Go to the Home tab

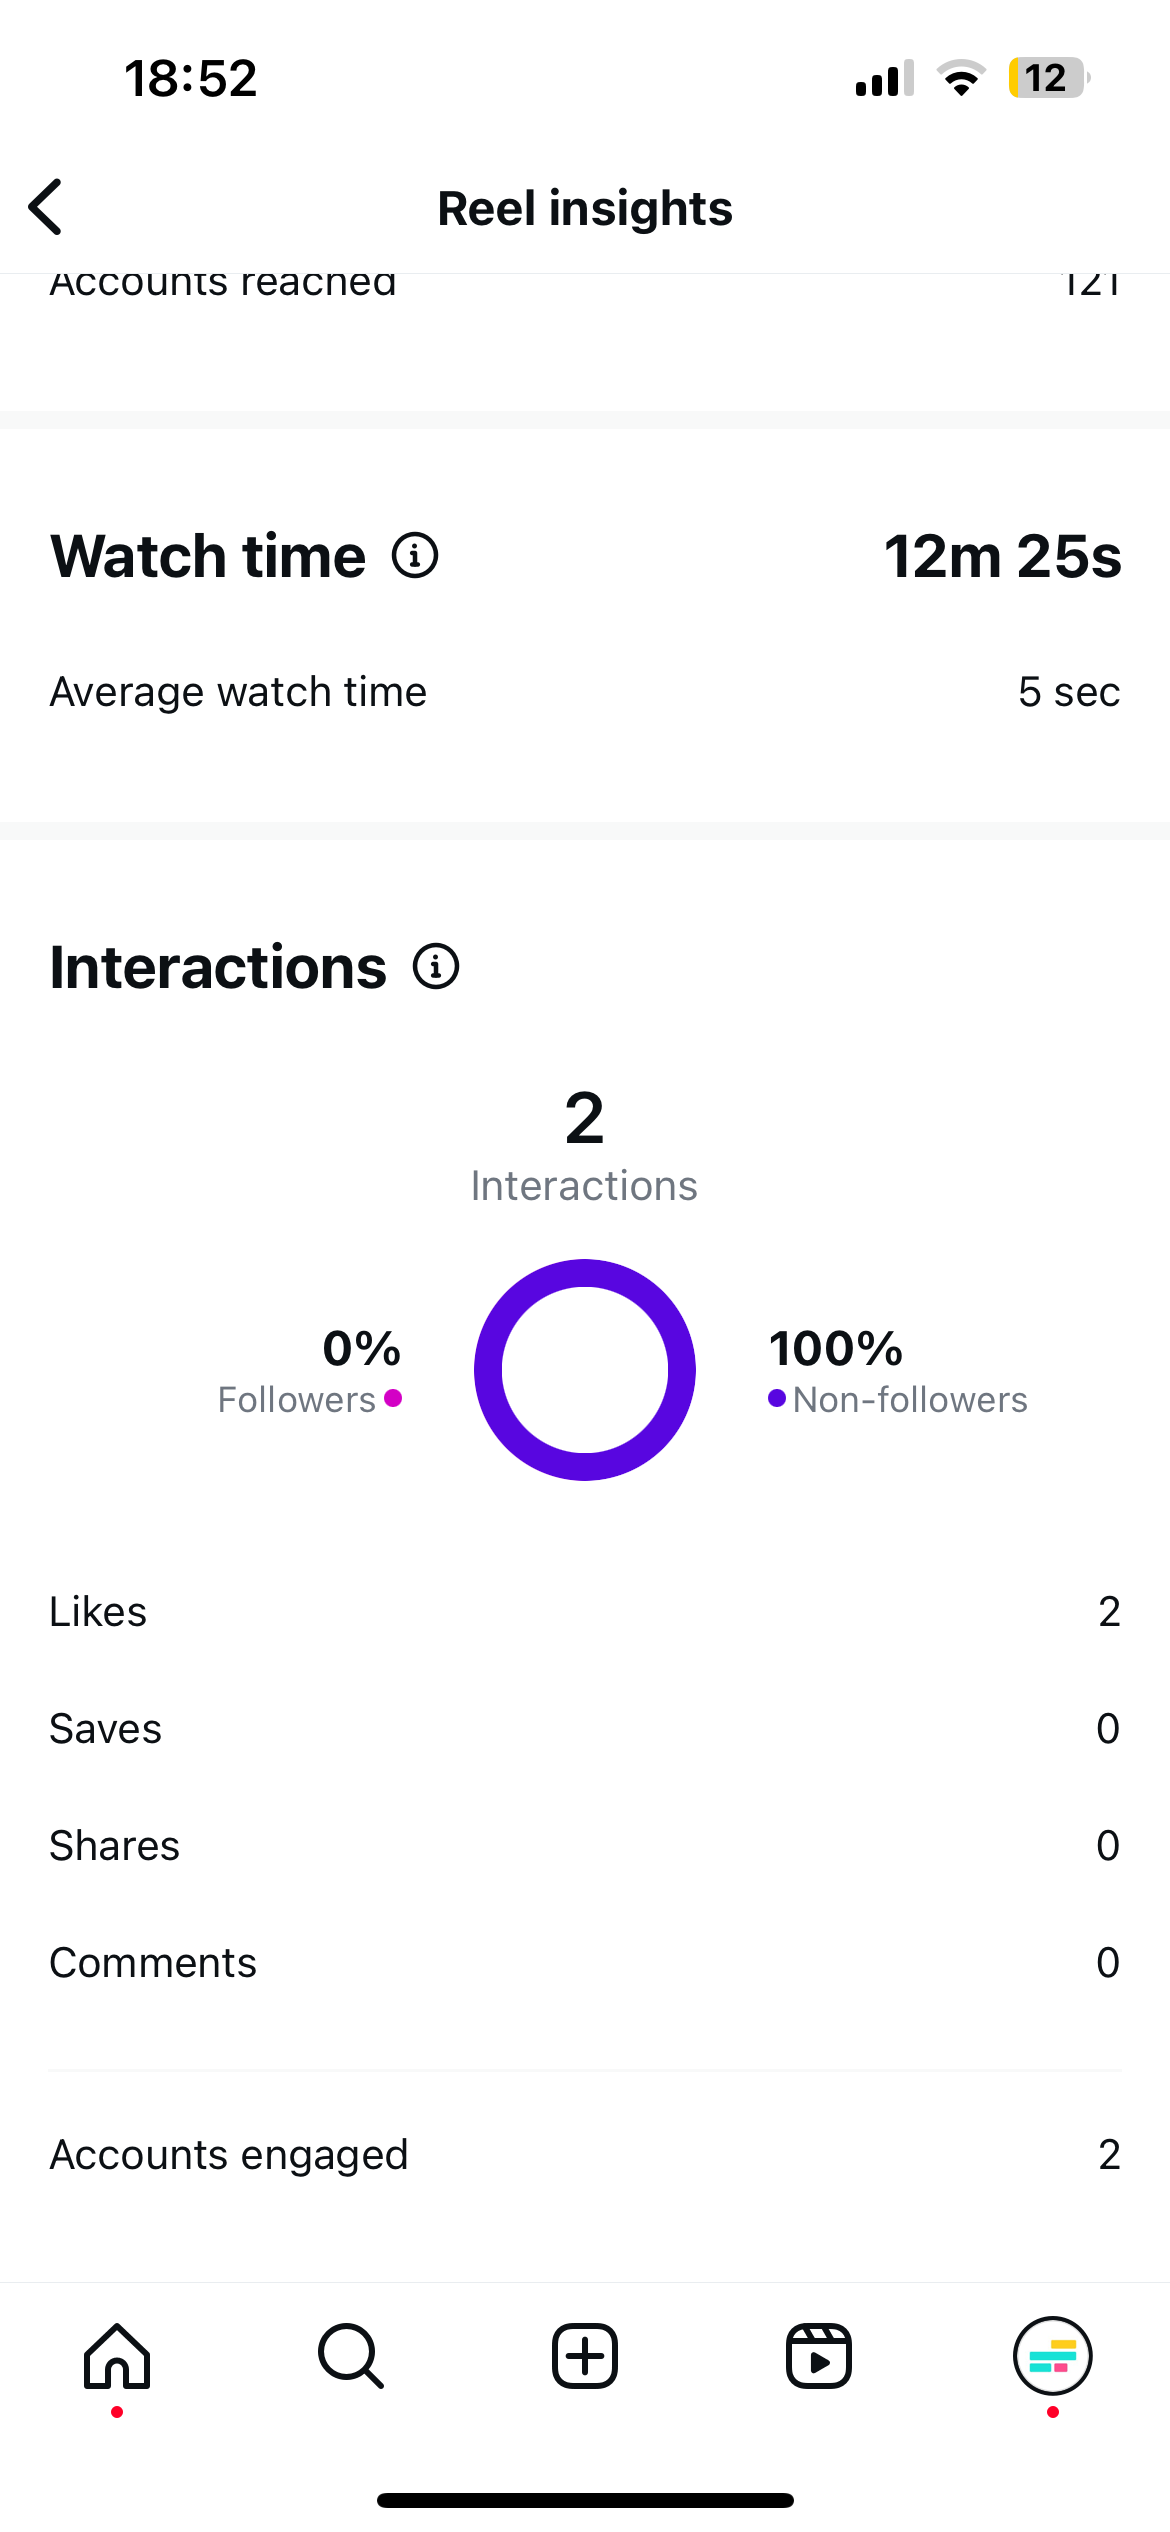click(x=117, y=2356)
